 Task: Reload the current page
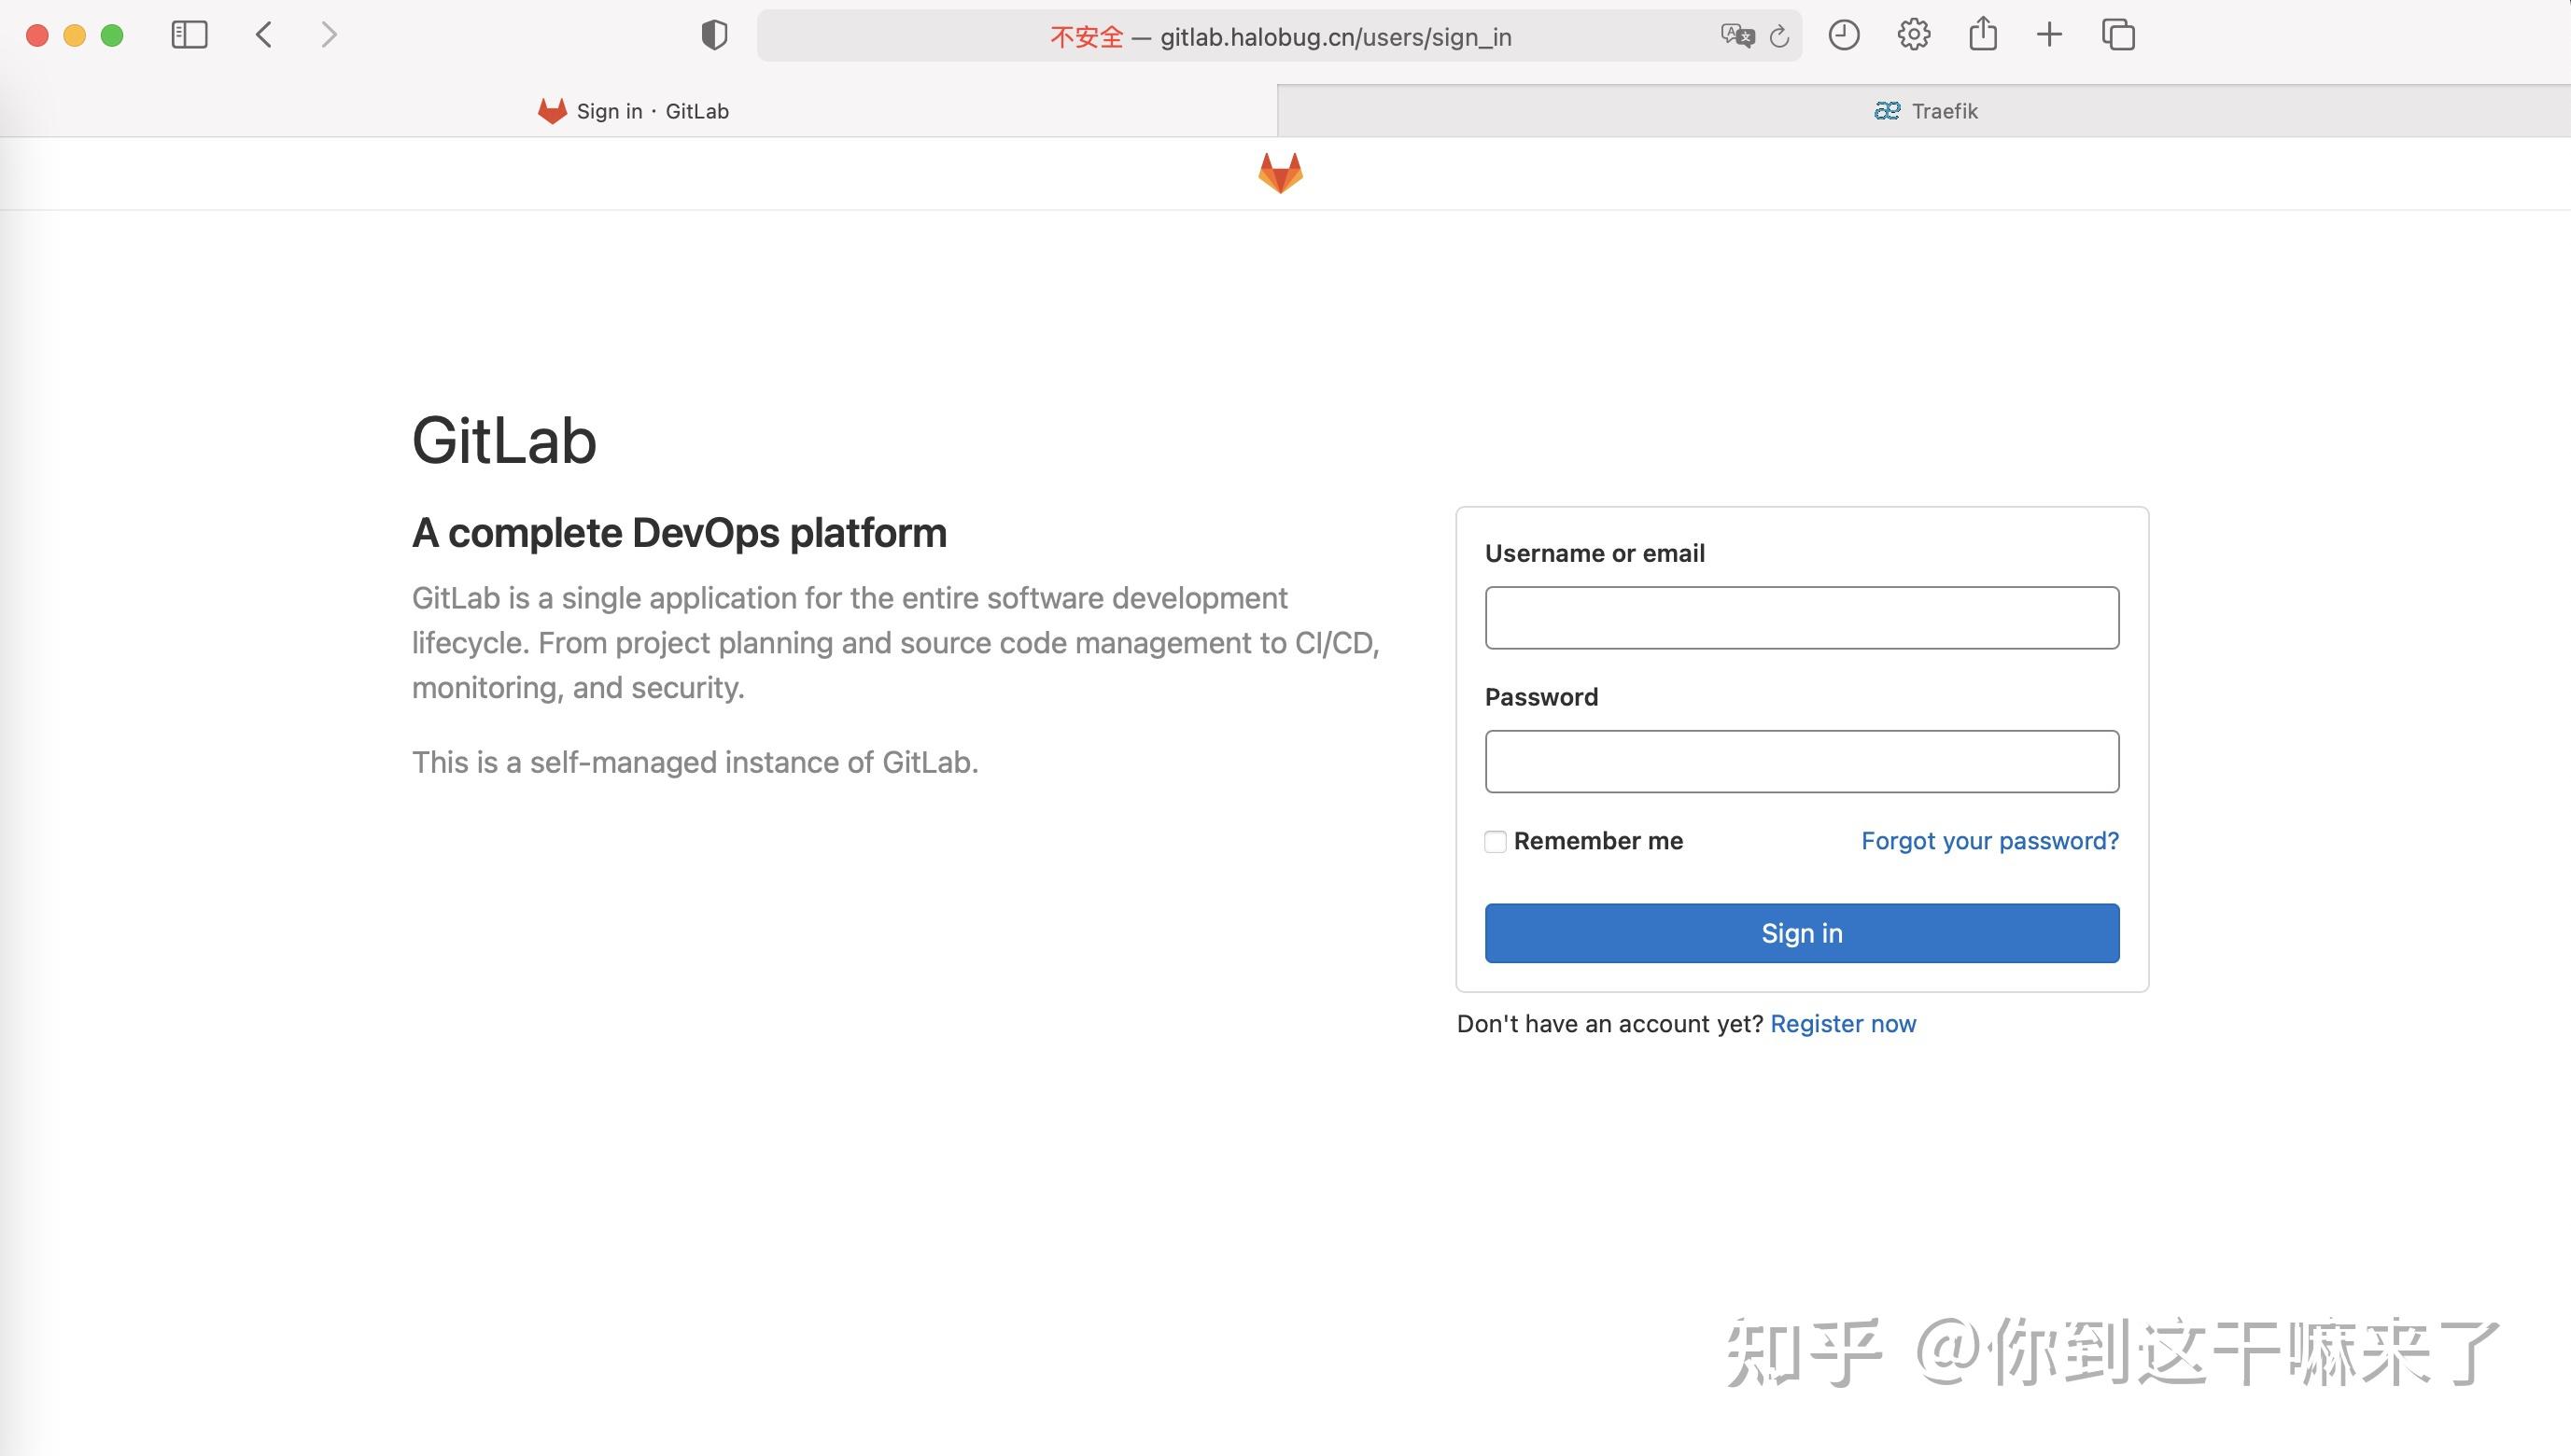[x=1779, y=37]
